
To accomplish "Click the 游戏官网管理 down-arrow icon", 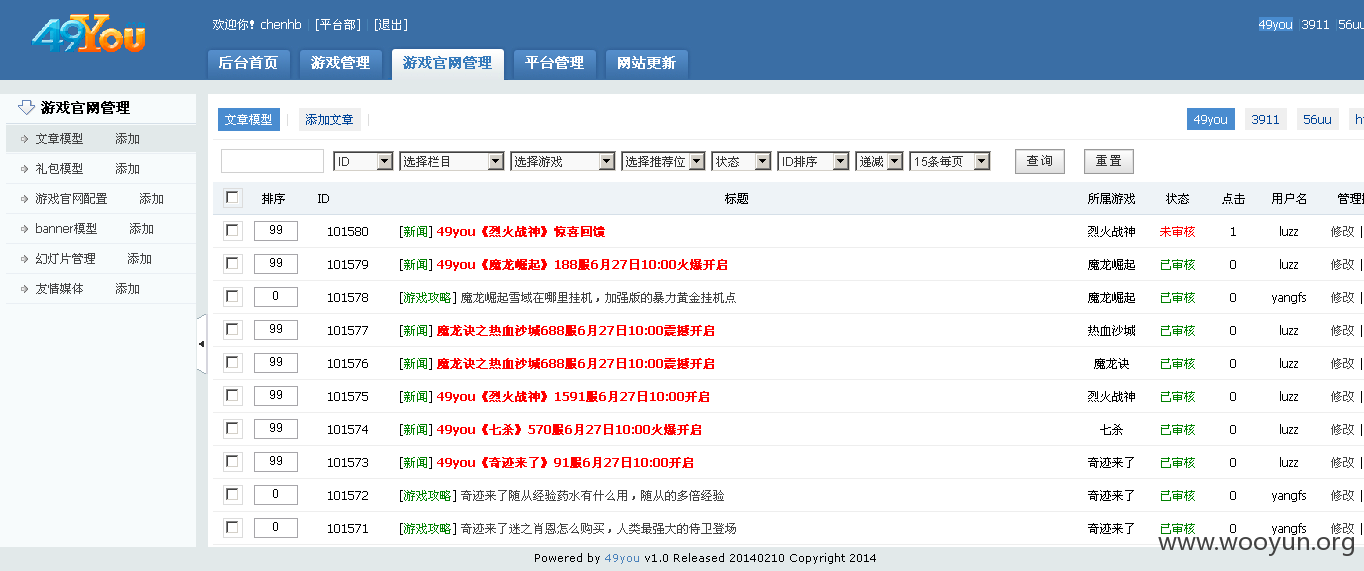I will [26, 107].
